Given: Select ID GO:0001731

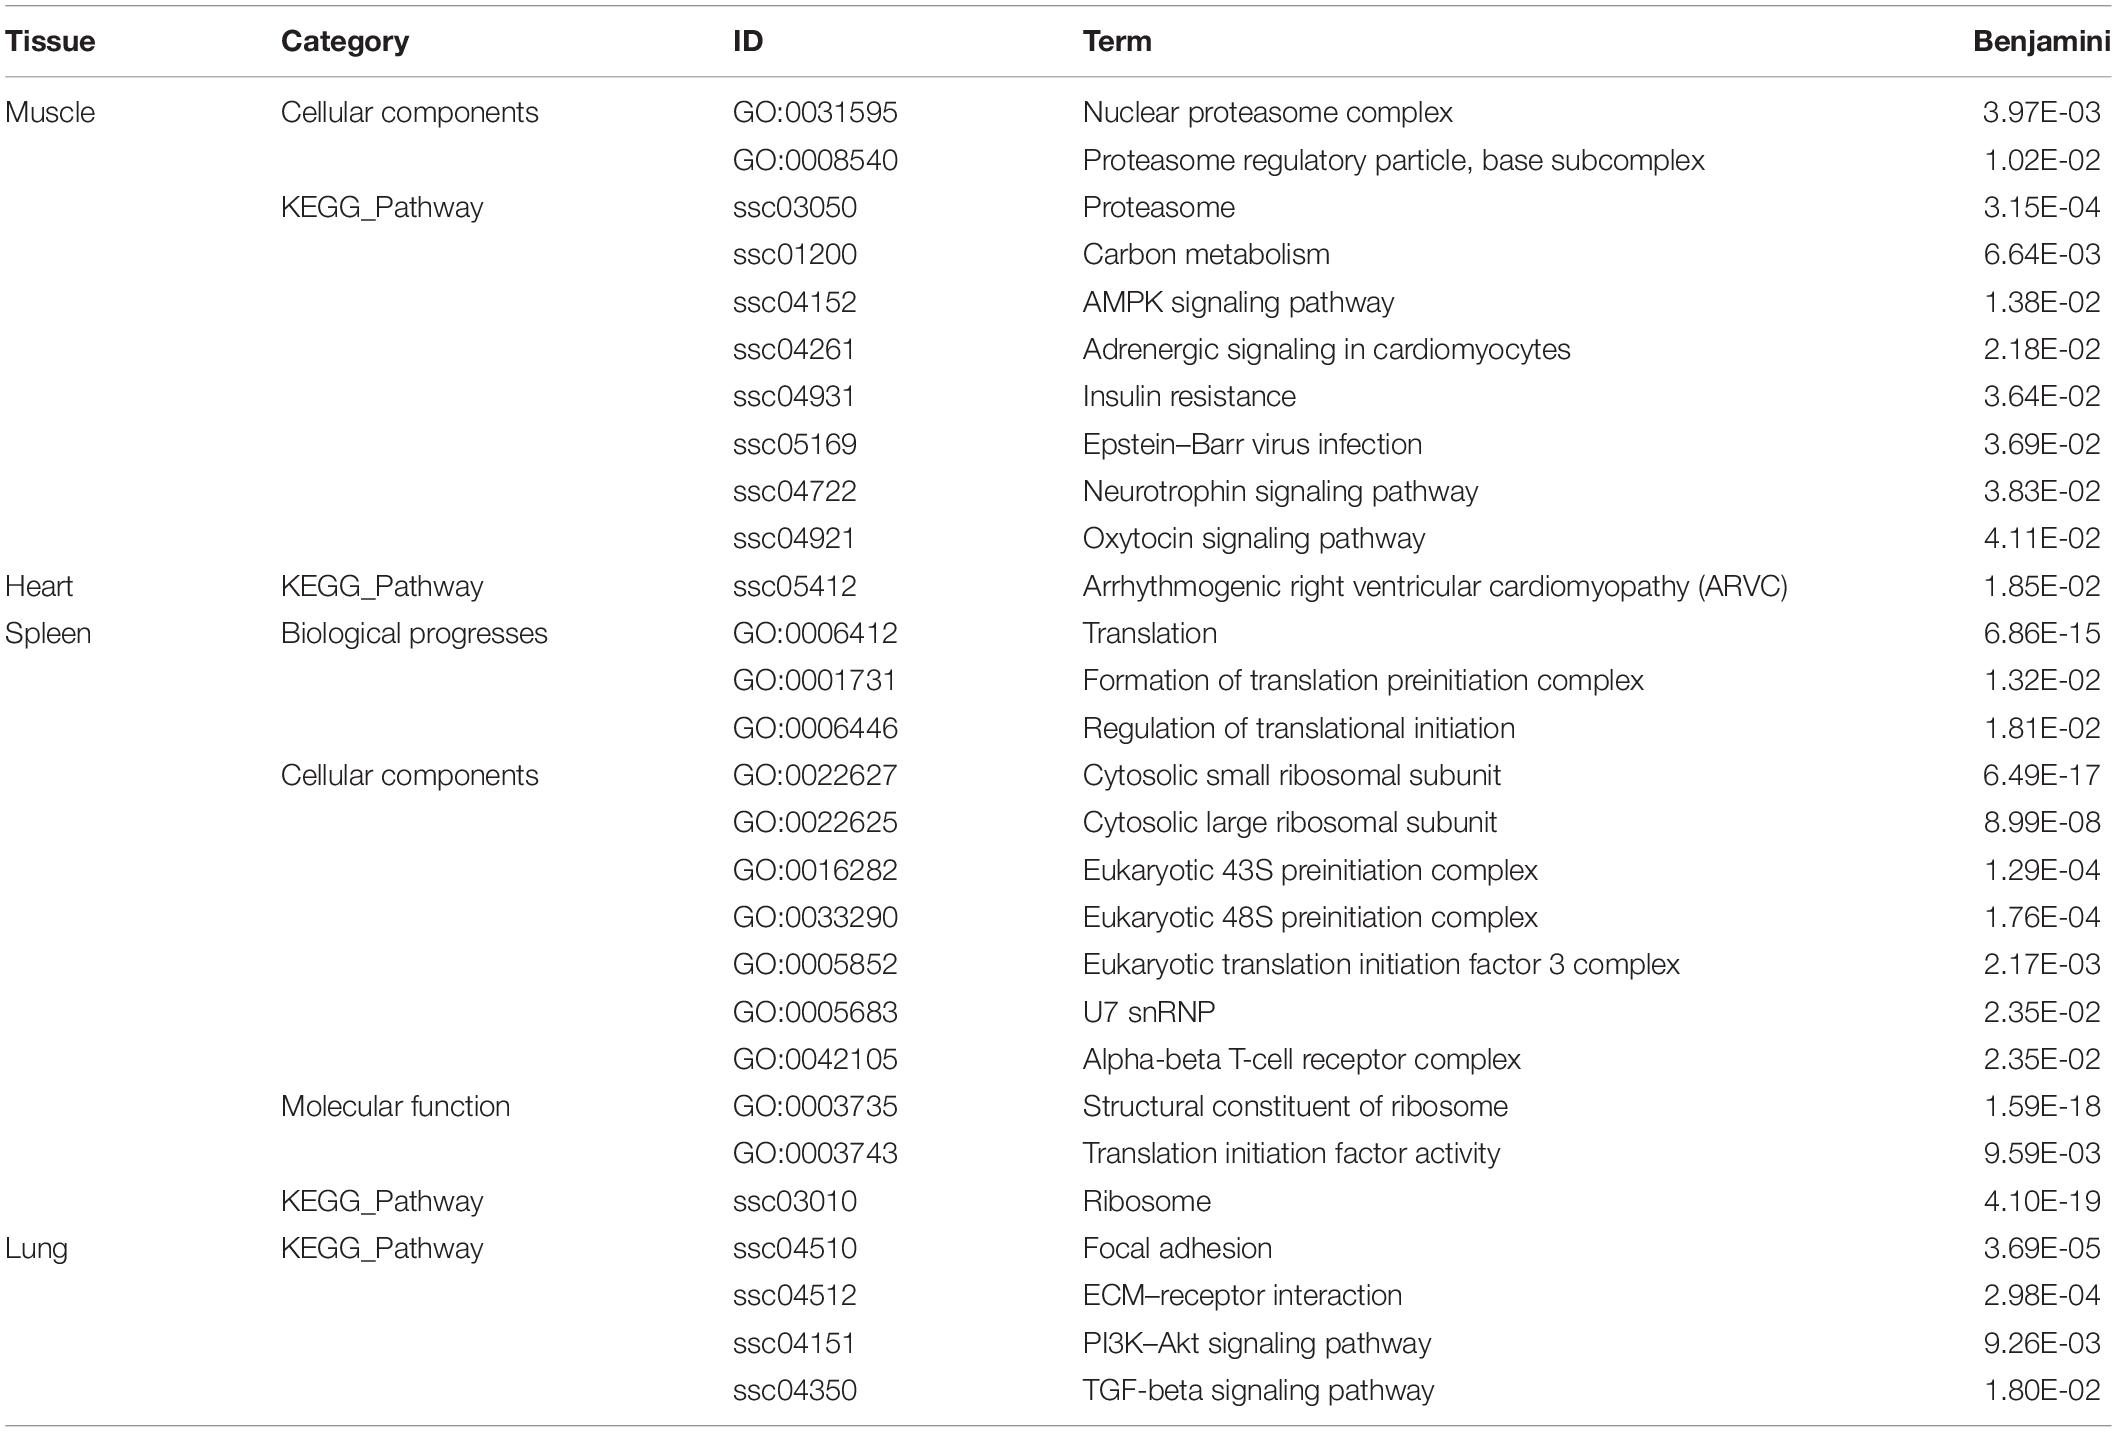Looking at the screenshot, I should tap(815, 680).
